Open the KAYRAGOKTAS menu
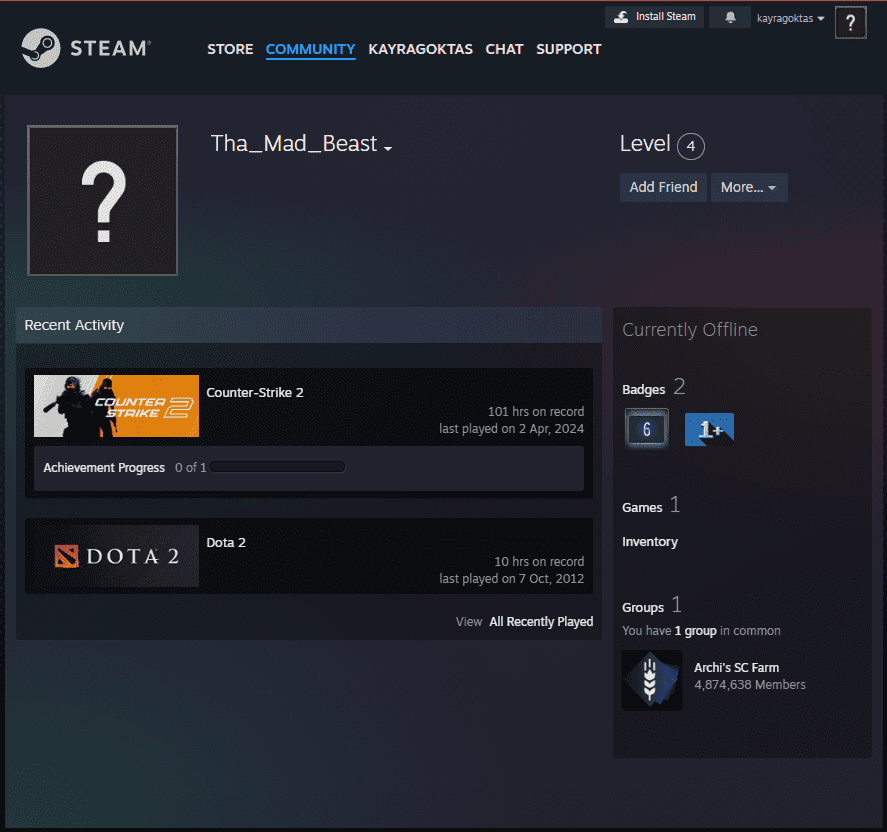The height and width of the screenshot is (832, 887). [420, 49]
